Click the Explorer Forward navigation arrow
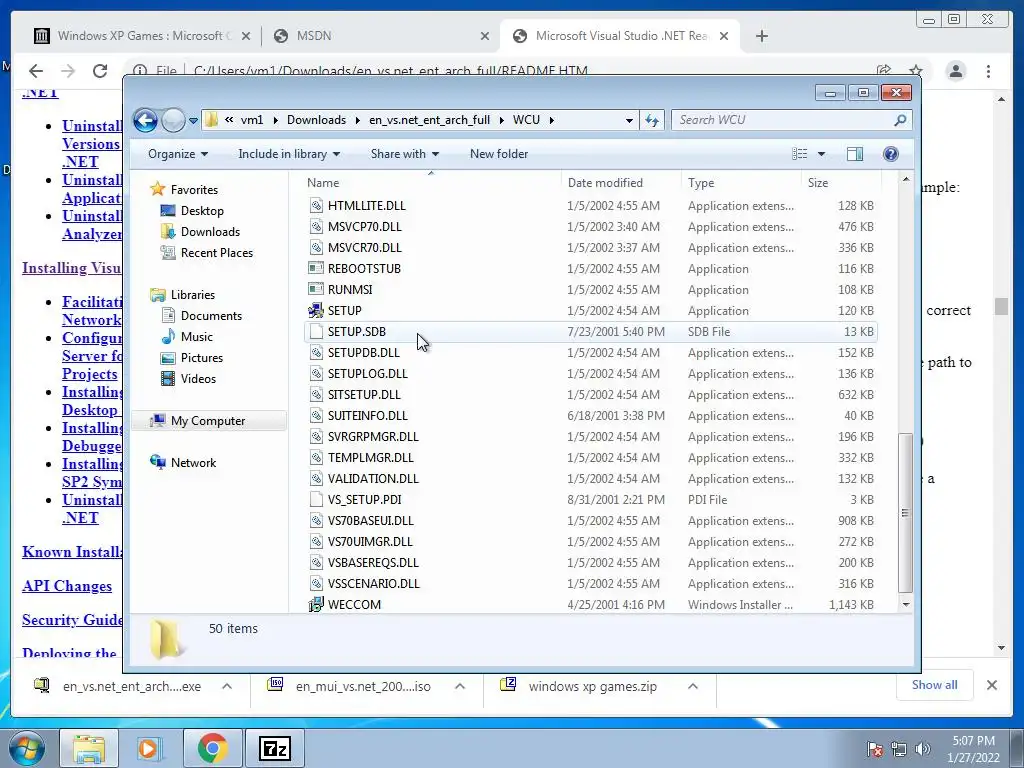 click(x=173, y=120)
